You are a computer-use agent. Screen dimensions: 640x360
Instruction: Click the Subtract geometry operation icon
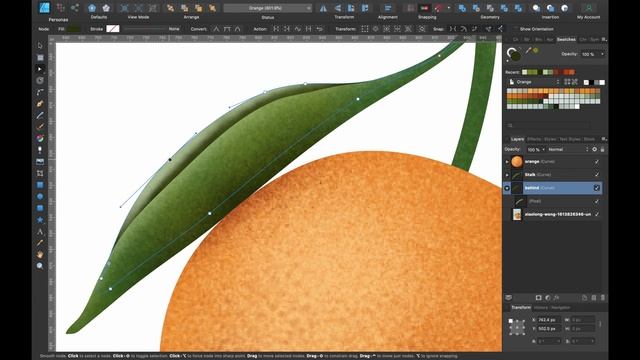[476, 8]
